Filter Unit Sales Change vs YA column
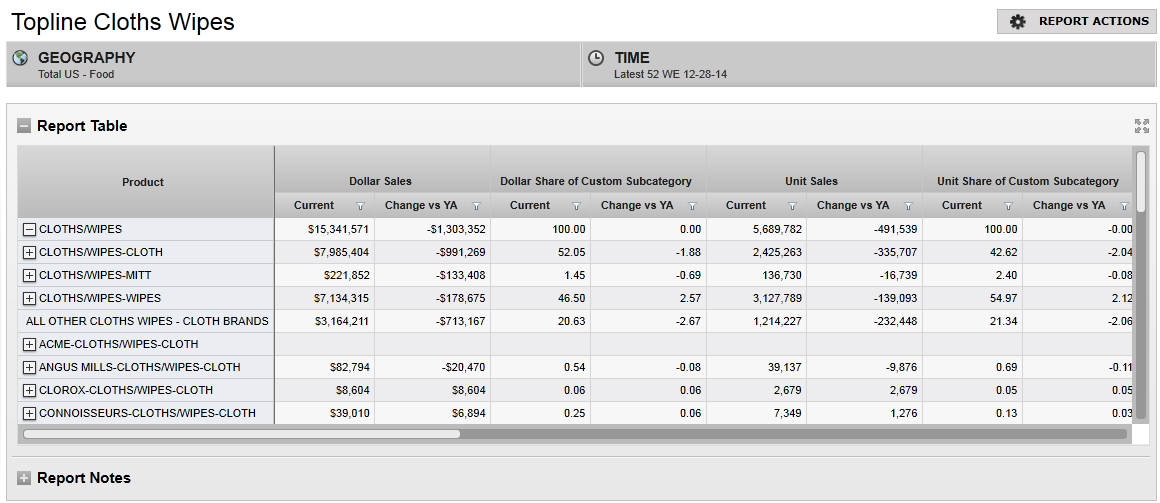The image size is (1160, 503). [x=908, y=206]
